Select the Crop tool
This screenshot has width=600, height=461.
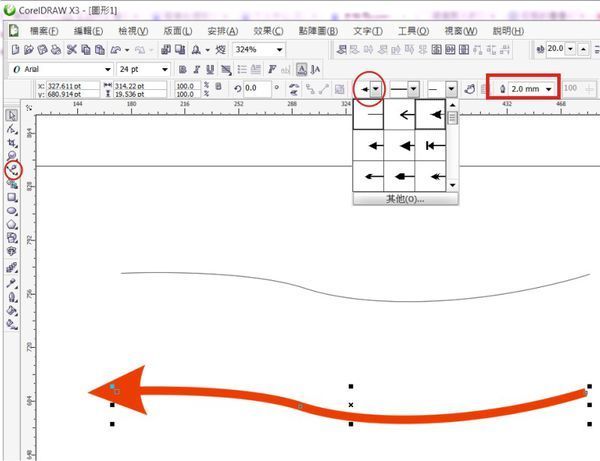tap(12, 143)
